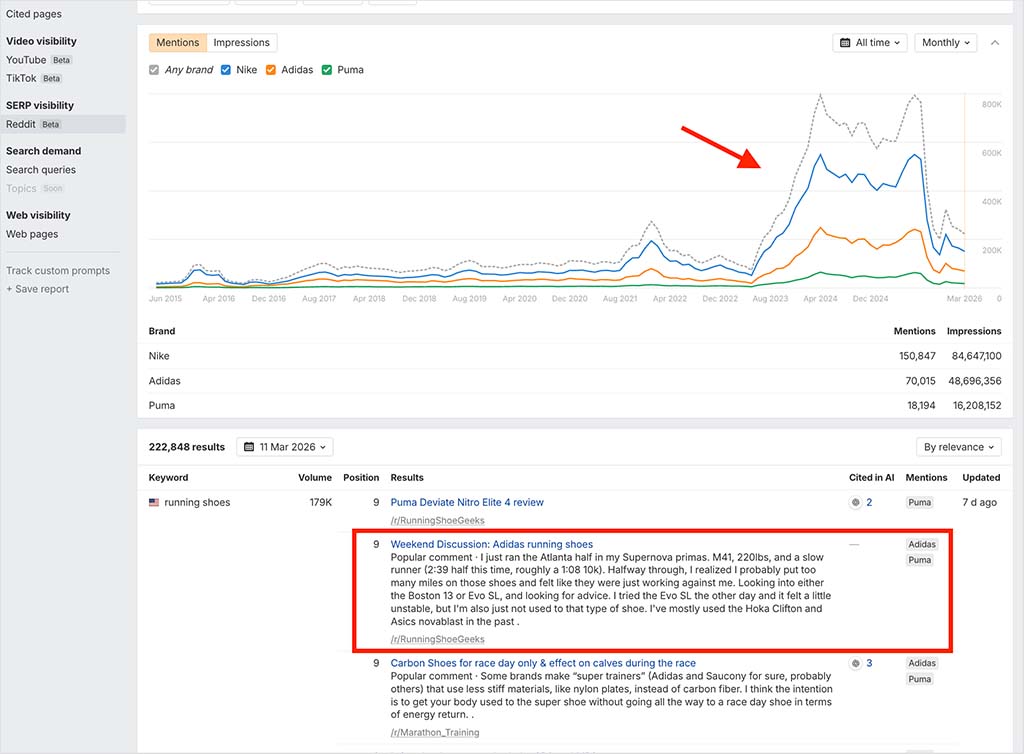Click the AI citation icon beside Puma Deviate review
Viewport: 1024px width, 754px height.
click(x=855, y=502)
